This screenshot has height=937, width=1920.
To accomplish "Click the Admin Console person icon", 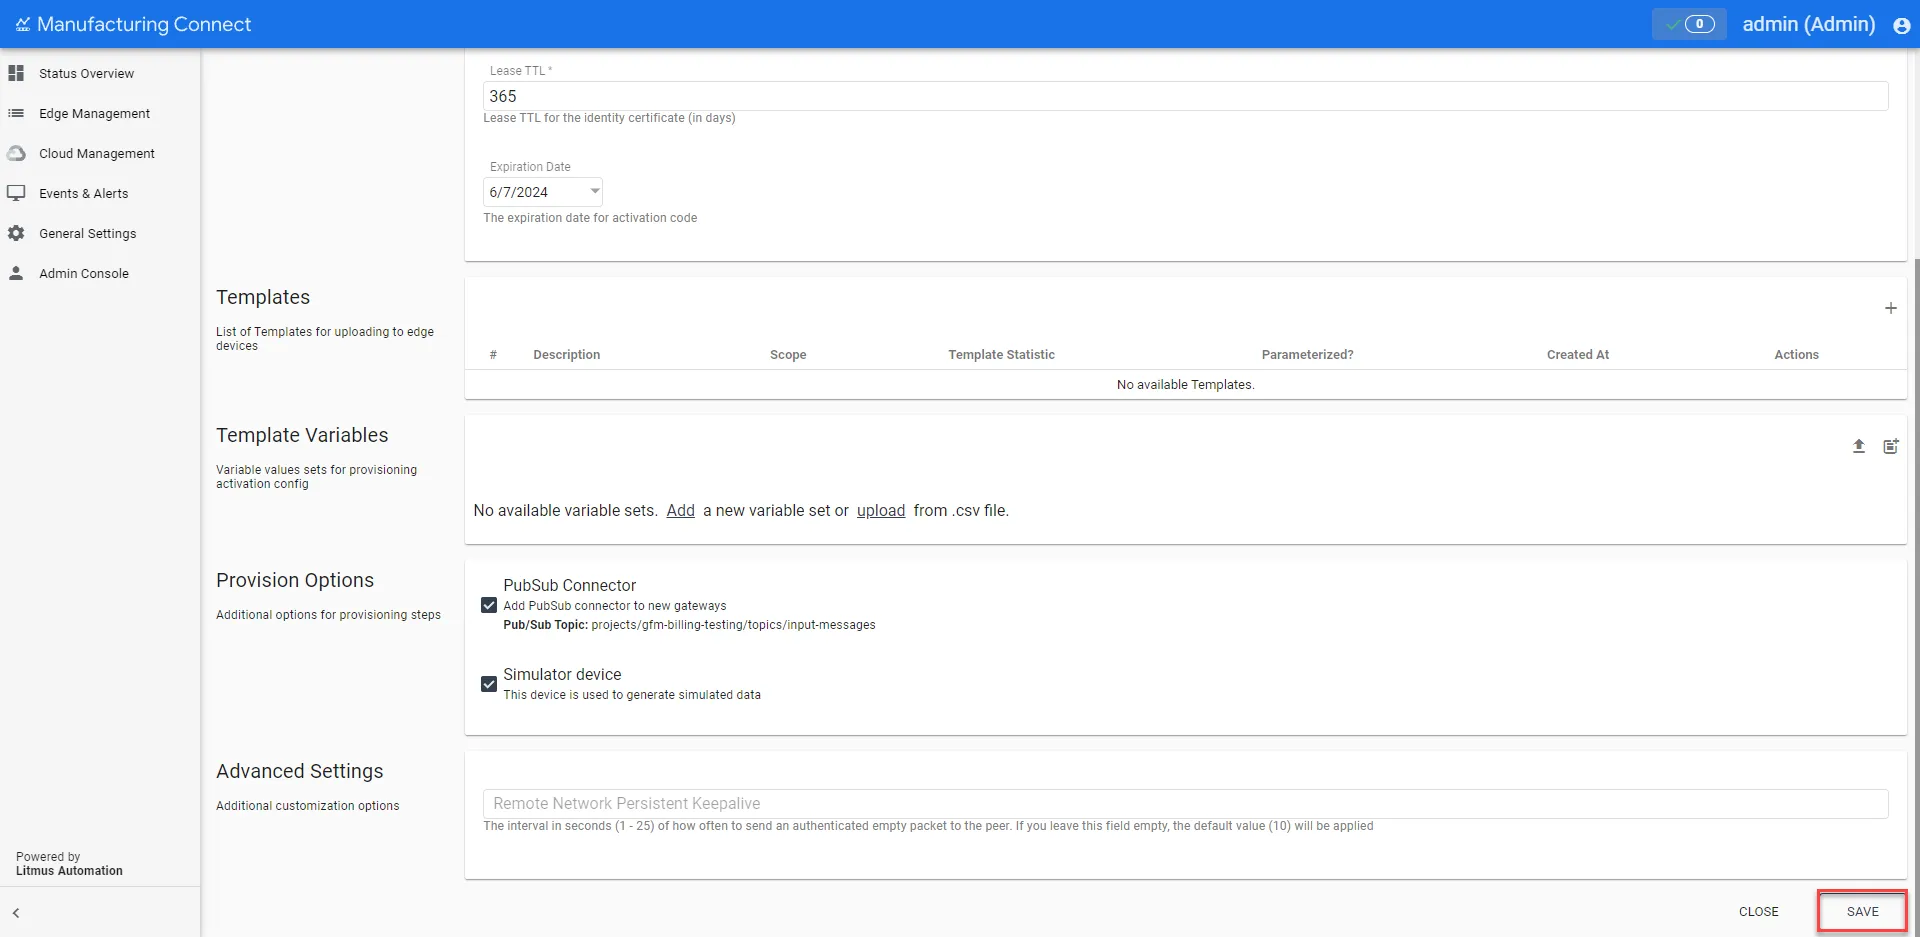I will coord(16,273).
